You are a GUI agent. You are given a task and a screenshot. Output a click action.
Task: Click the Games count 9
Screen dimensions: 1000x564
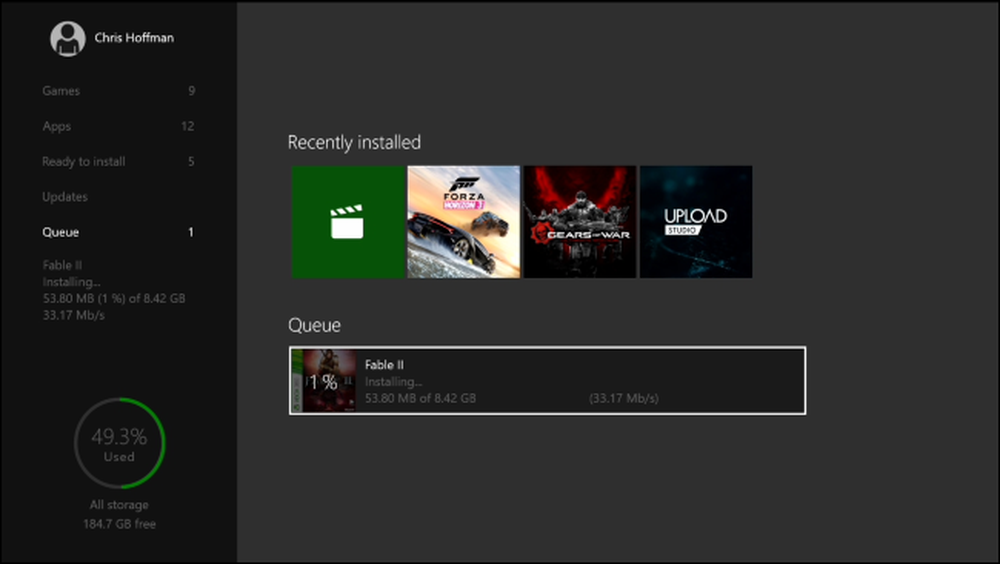click(191, 91)
